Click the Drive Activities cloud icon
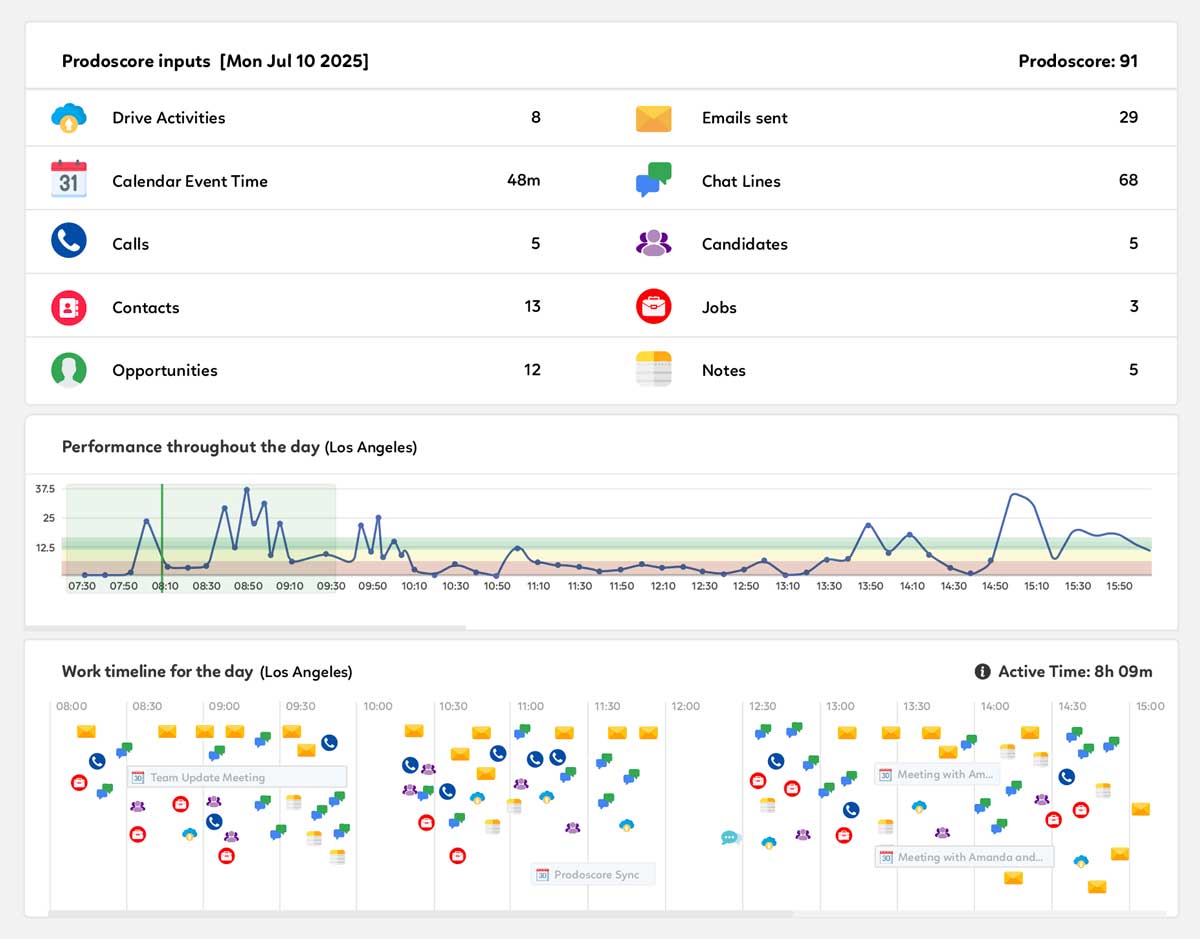This screenshot has height=939, width=1200. 68,117
